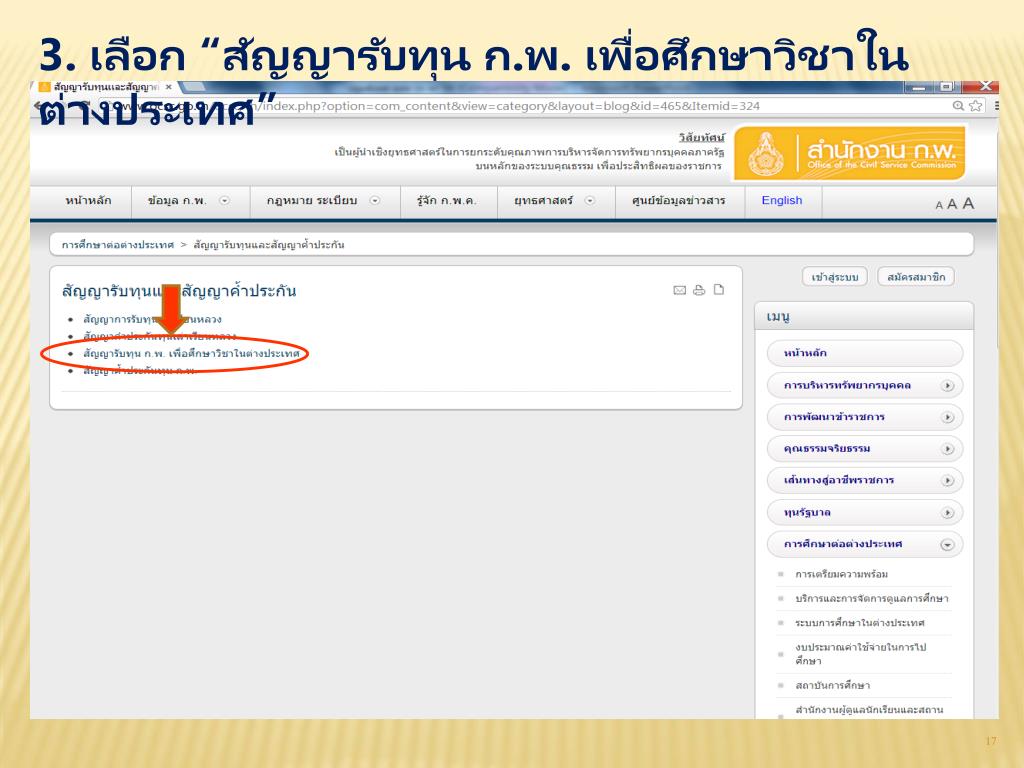Open the กฎหมาย ระเบียบ navigation menu
The image size is (1024, 768).
[312, 200]
